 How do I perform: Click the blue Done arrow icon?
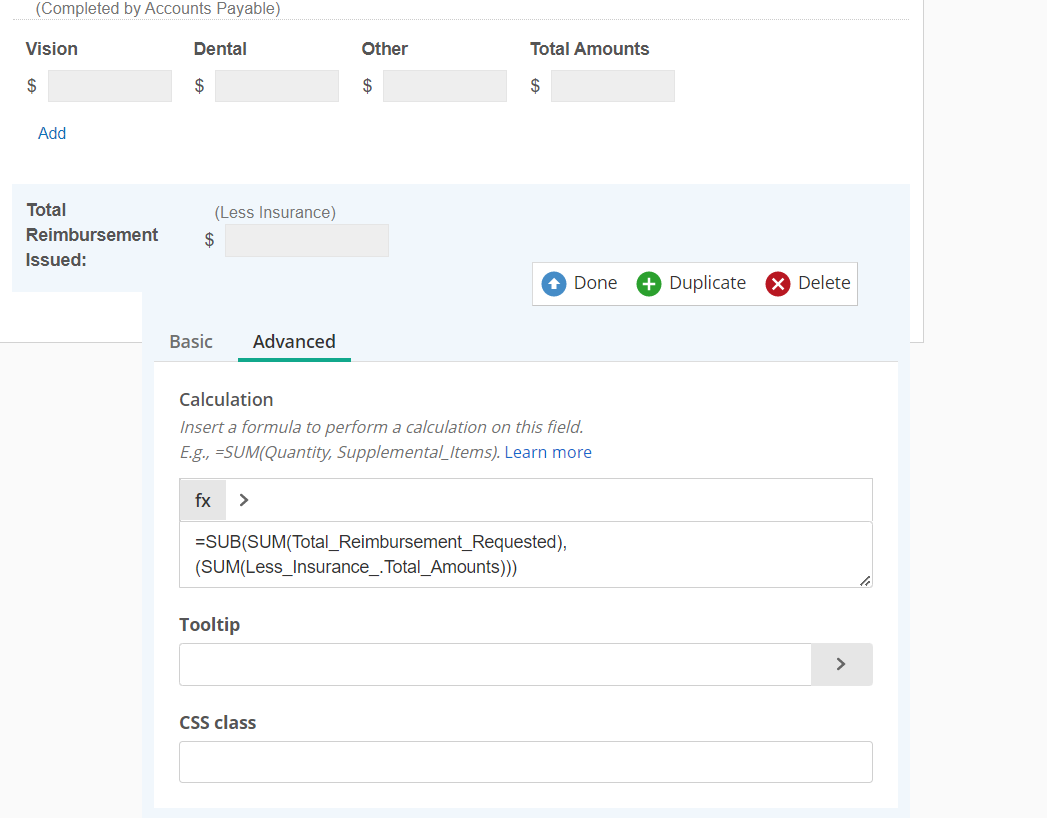553,284
